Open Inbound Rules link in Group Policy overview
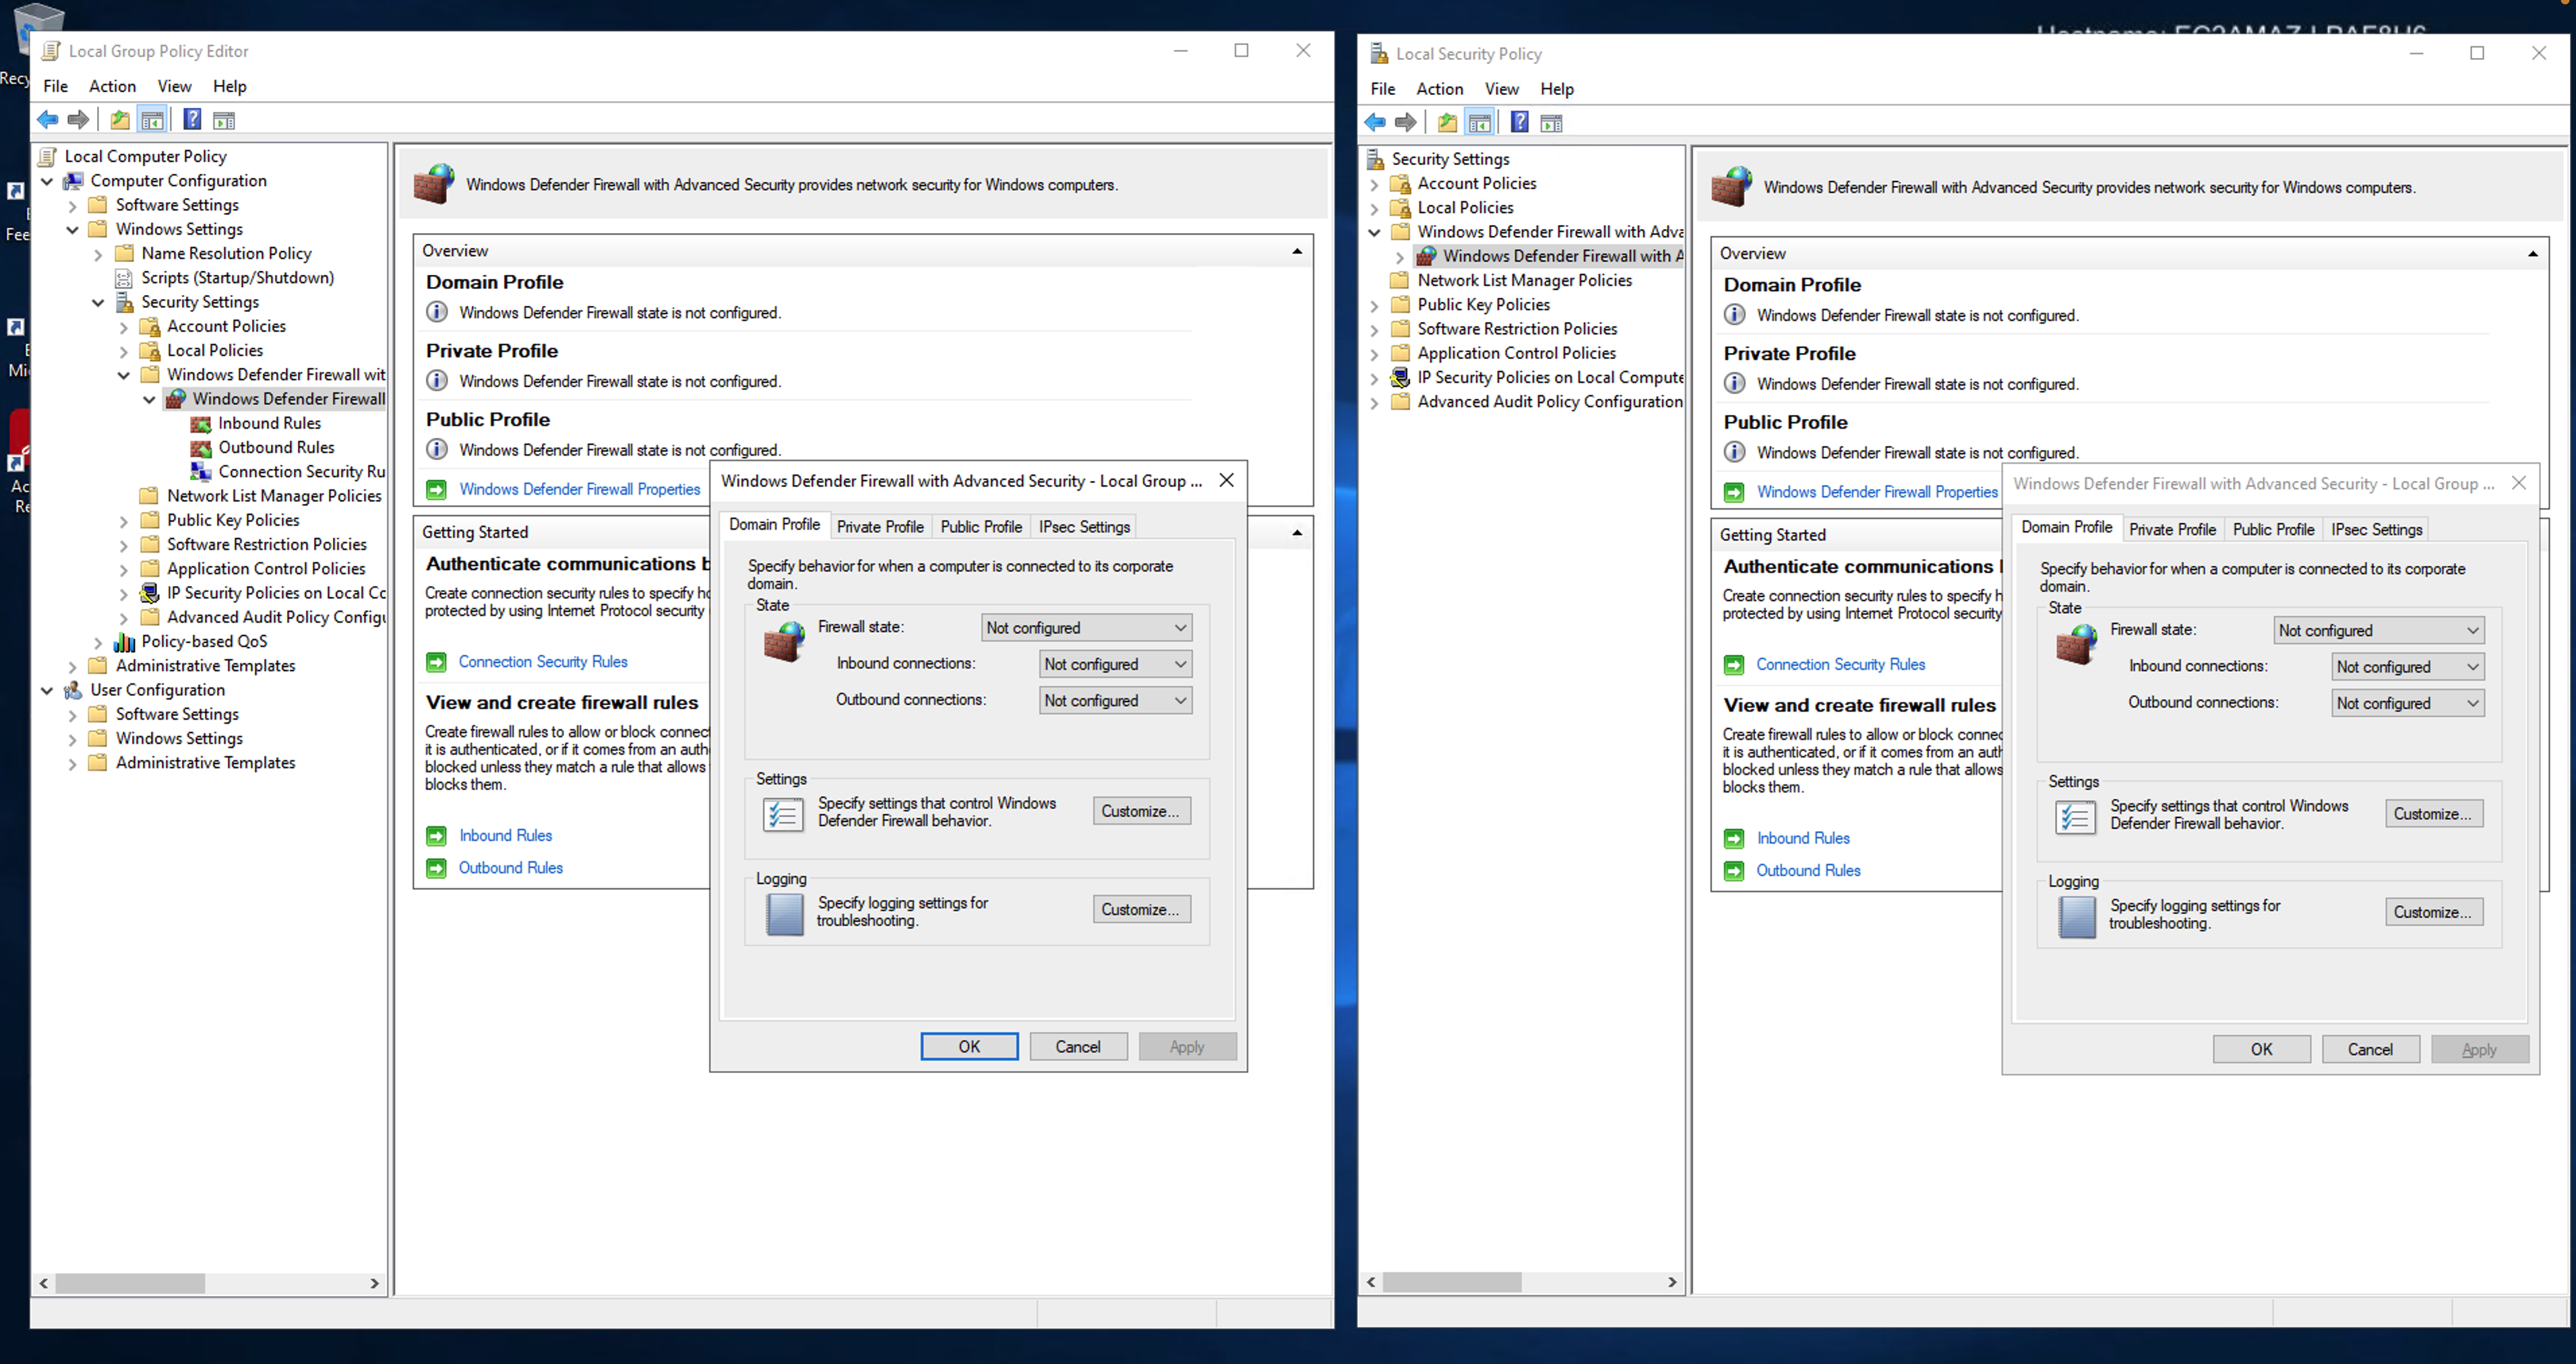Viewport: 2576px width, 1364px height. coord(505,835)
